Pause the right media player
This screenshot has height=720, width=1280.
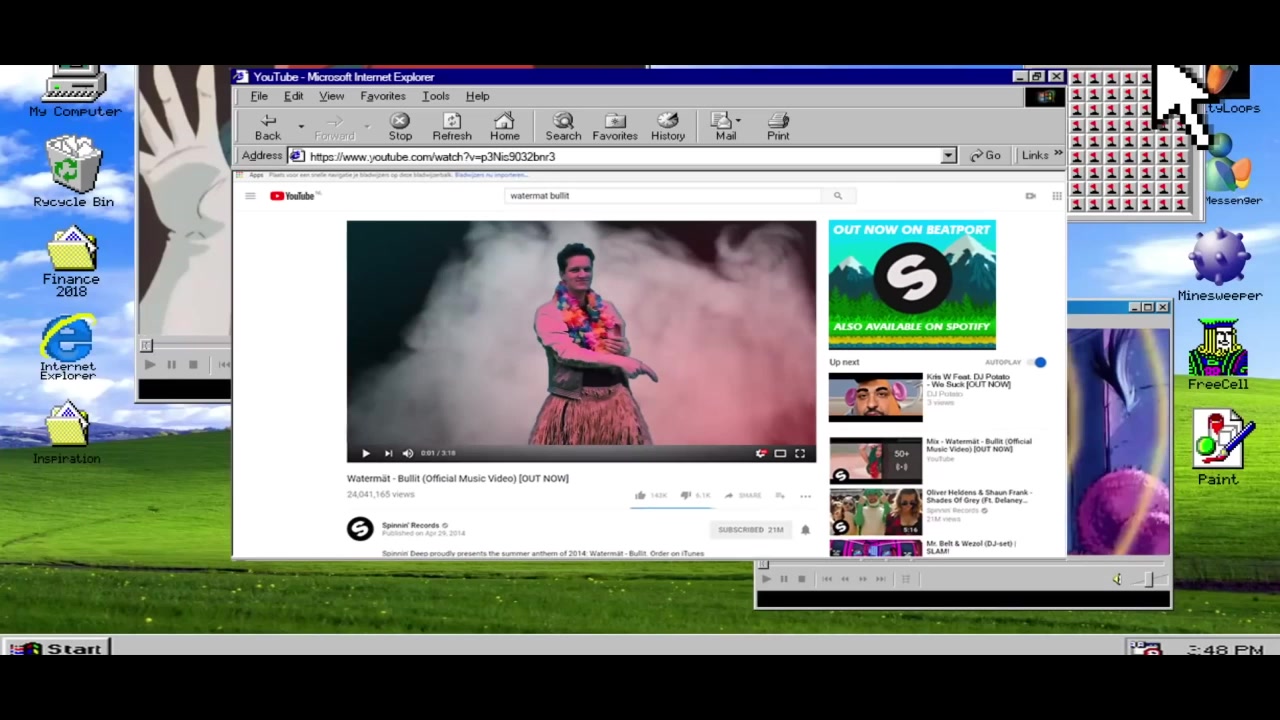point(783,579)
